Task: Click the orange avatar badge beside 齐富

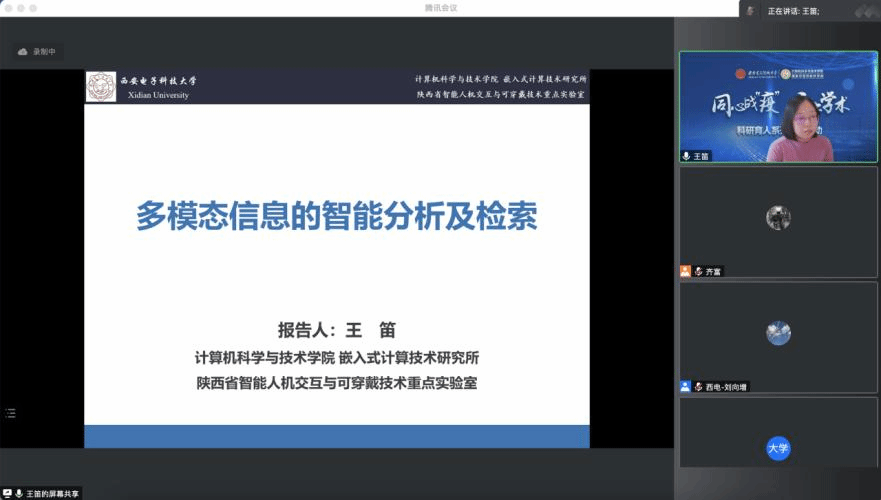Action: coord(685,271)
